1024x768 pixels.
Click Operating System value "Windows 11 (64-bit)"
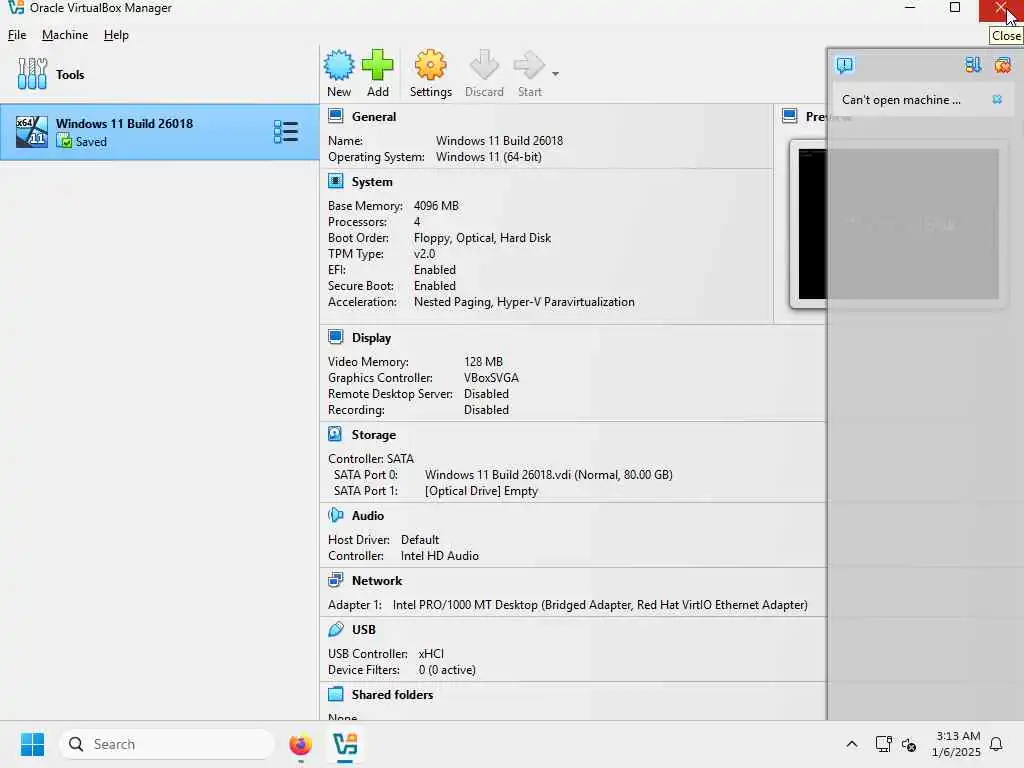coord(488,157)
